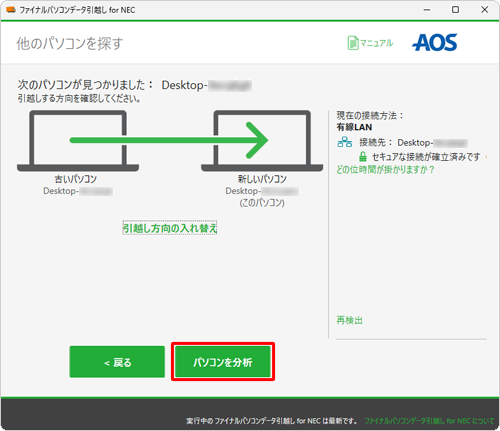The image size is (500, 431).
Task: Go back with the 戻る button
Action: point(117,362)
